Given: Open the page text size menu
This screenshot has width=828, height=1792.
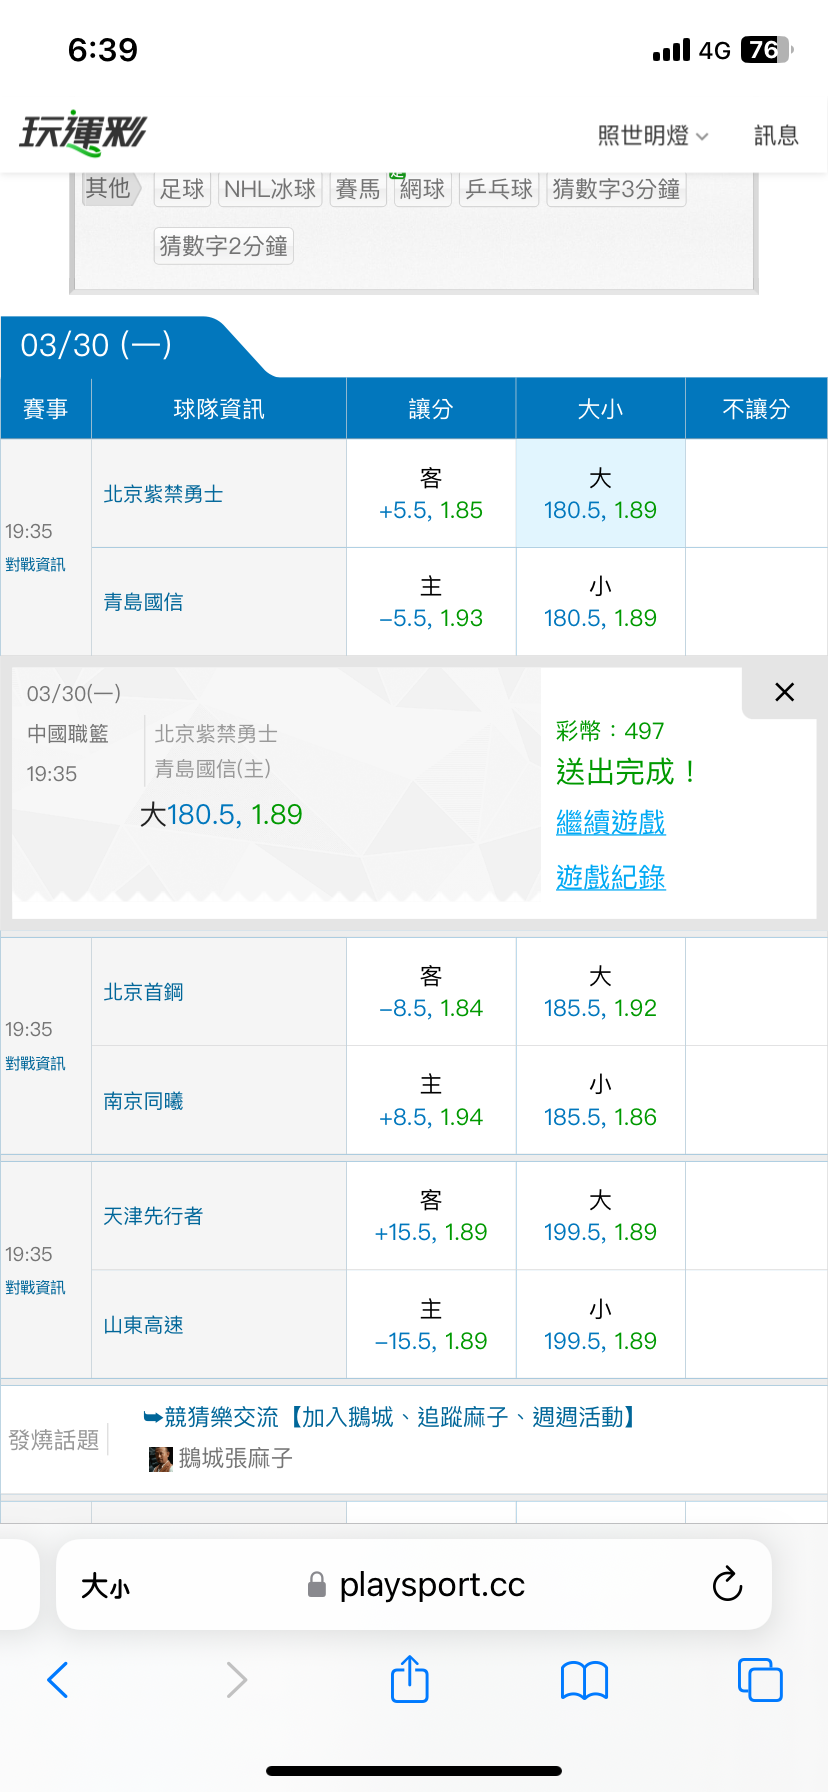Looking at the screenshot, I should [105, 1585].
